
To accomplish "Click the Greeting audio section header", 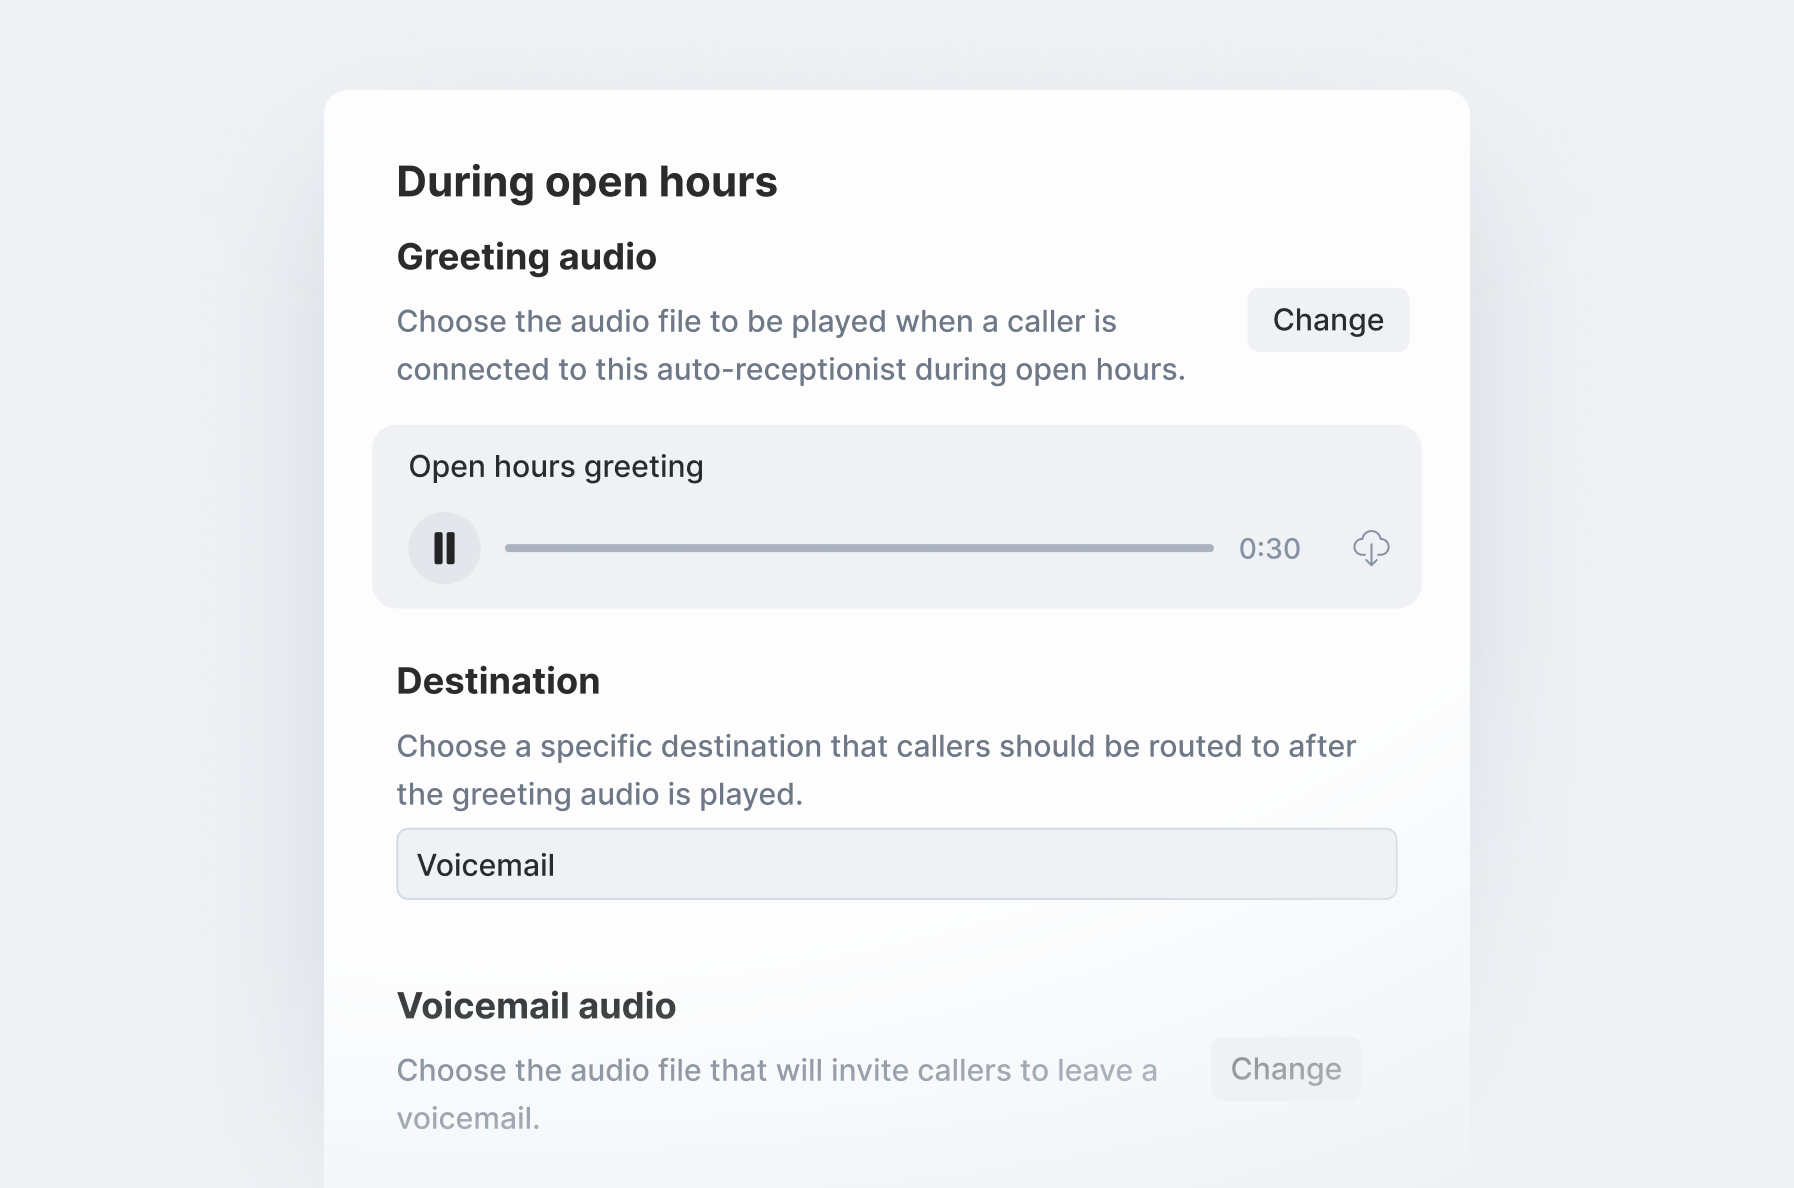I will [x=527, y=257].
